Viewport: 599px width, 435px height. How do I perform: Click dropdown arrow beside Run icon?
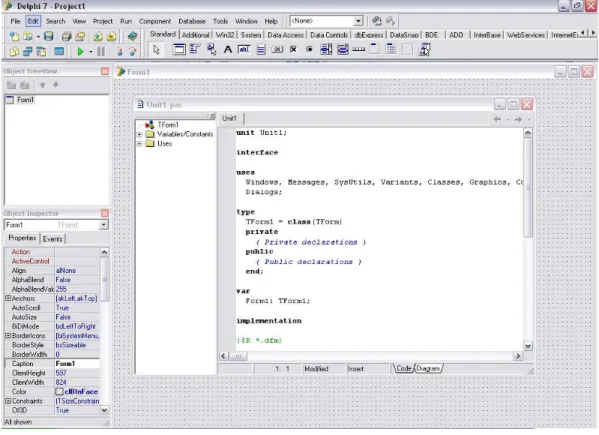pos(91,52)
